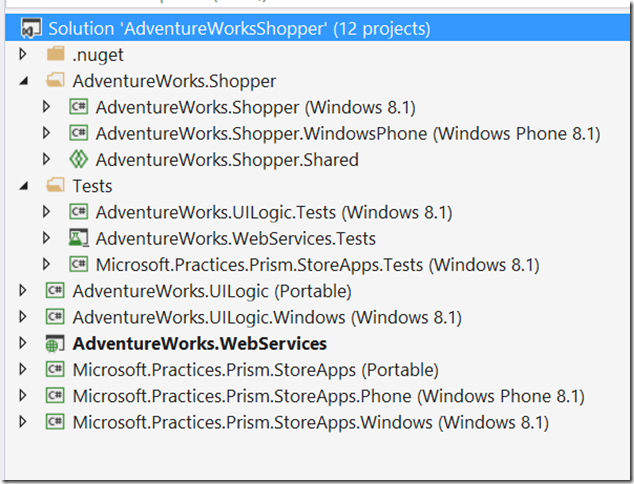Select Microsoft.Practices.Prism.StoreApps.Windows project

(x=311, y=423)
